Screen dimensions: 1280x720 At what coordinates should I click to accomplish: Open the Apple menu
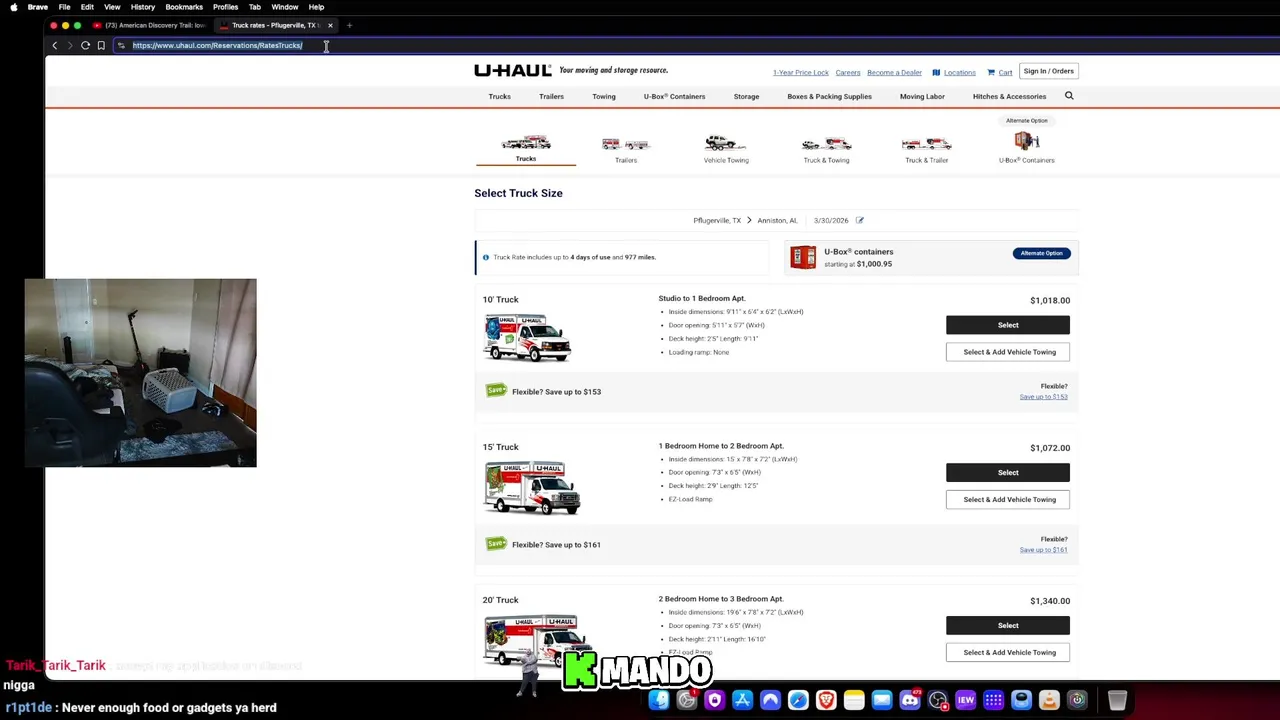tap(13, 7)
